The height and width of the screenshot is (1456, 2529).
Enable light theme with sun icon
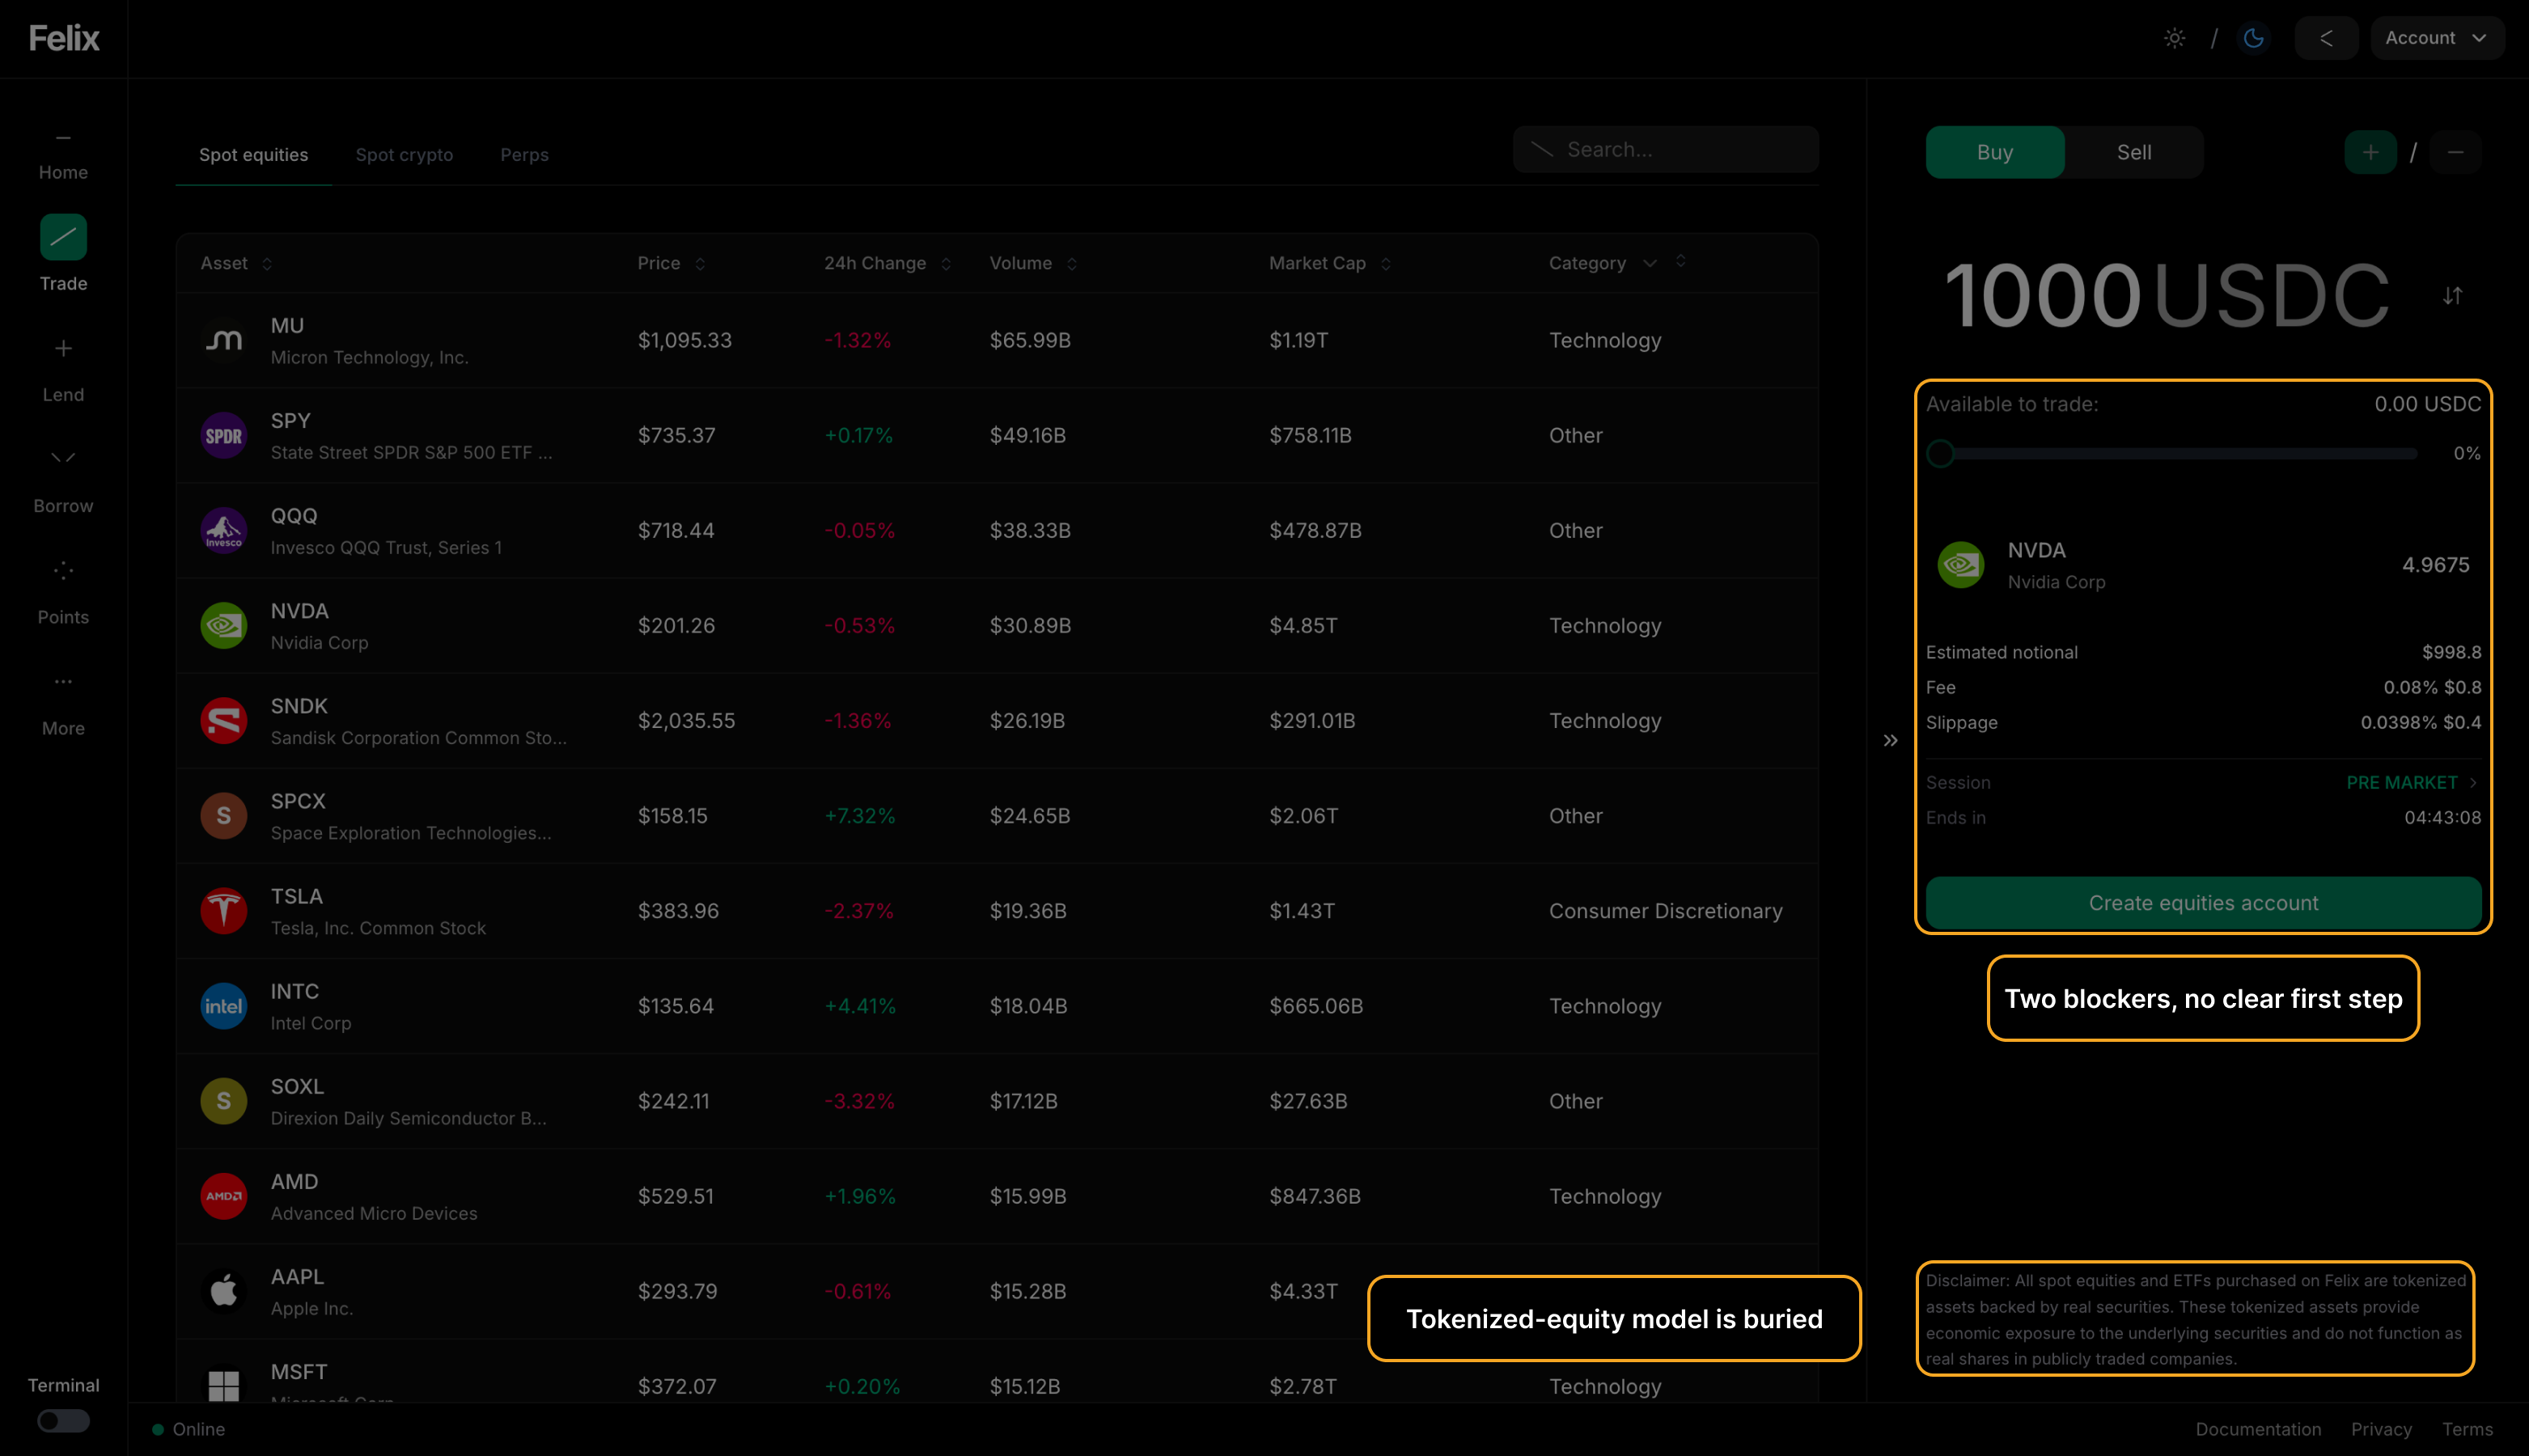(x=2174, y=38)
